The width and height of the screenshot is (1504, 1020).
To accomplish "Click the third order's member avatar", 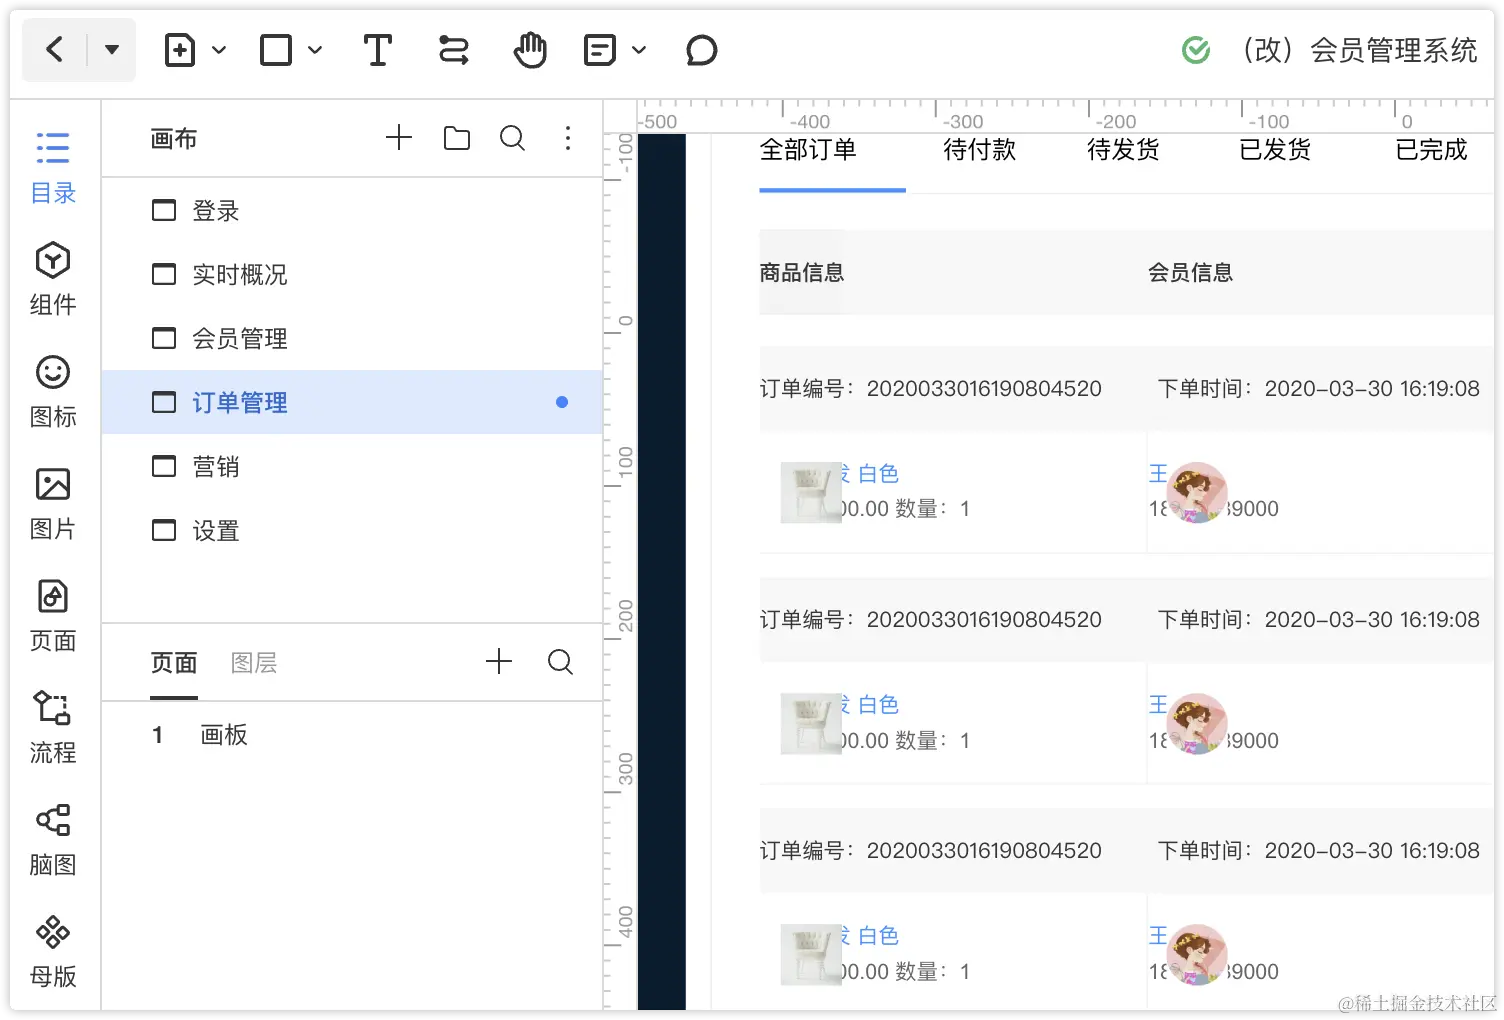I will (1197, 955).
